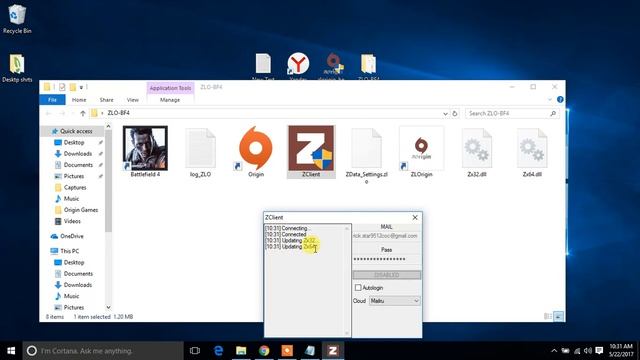The height and width of the screenshot is (360, 640).
Task: Show hidden system tray icons
Action: pyautogui.click(x=554, y=351)
